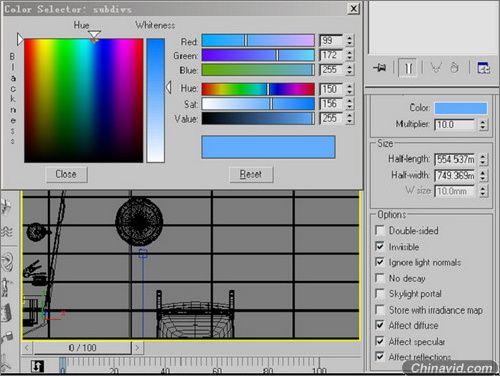Image resolution: width=500 pixels, height=376 pixels.
Task: Click the W size spinner arrows
Action: (x=483, y=191)
